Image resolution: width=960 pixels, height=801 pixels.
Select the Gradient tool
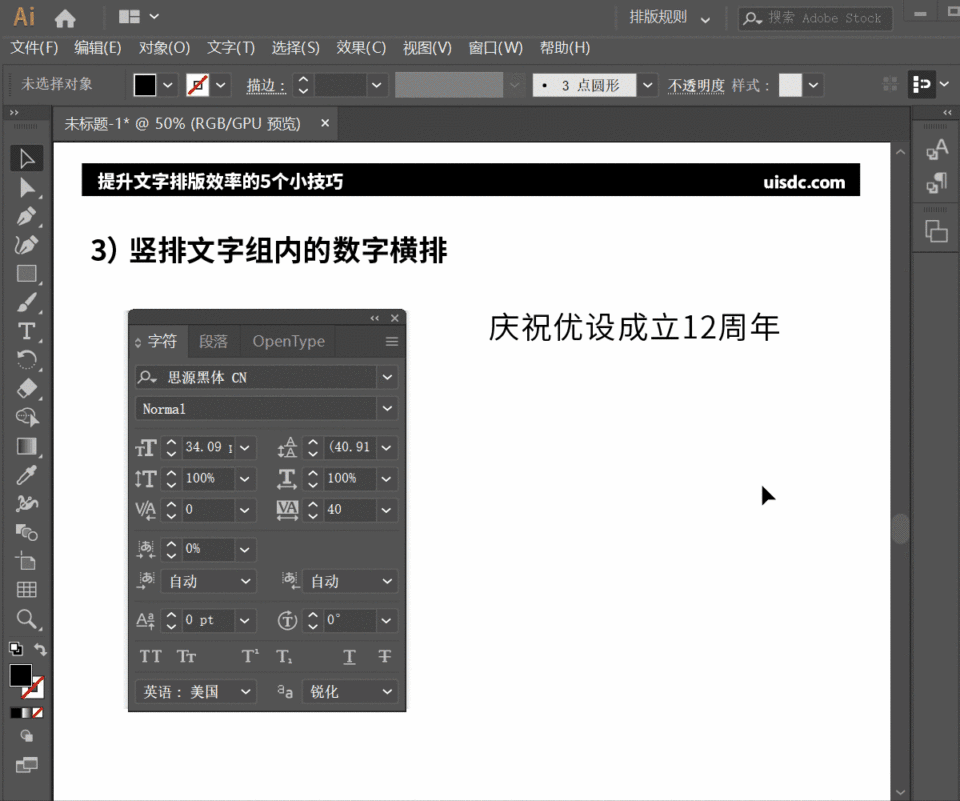pyautogui.click(x=27, y=446)
